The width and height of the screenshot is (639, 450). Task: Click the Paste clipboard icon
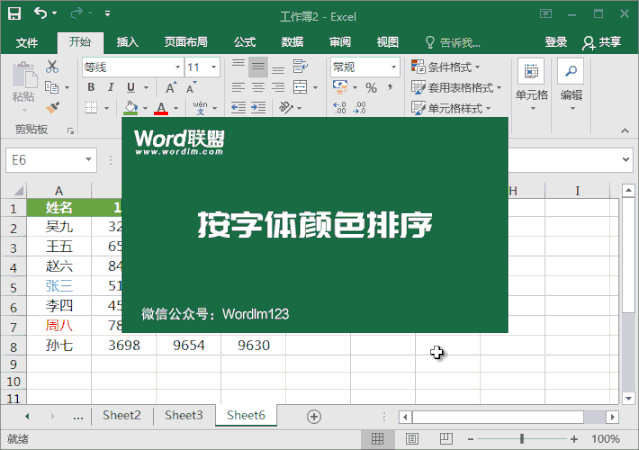24,76
